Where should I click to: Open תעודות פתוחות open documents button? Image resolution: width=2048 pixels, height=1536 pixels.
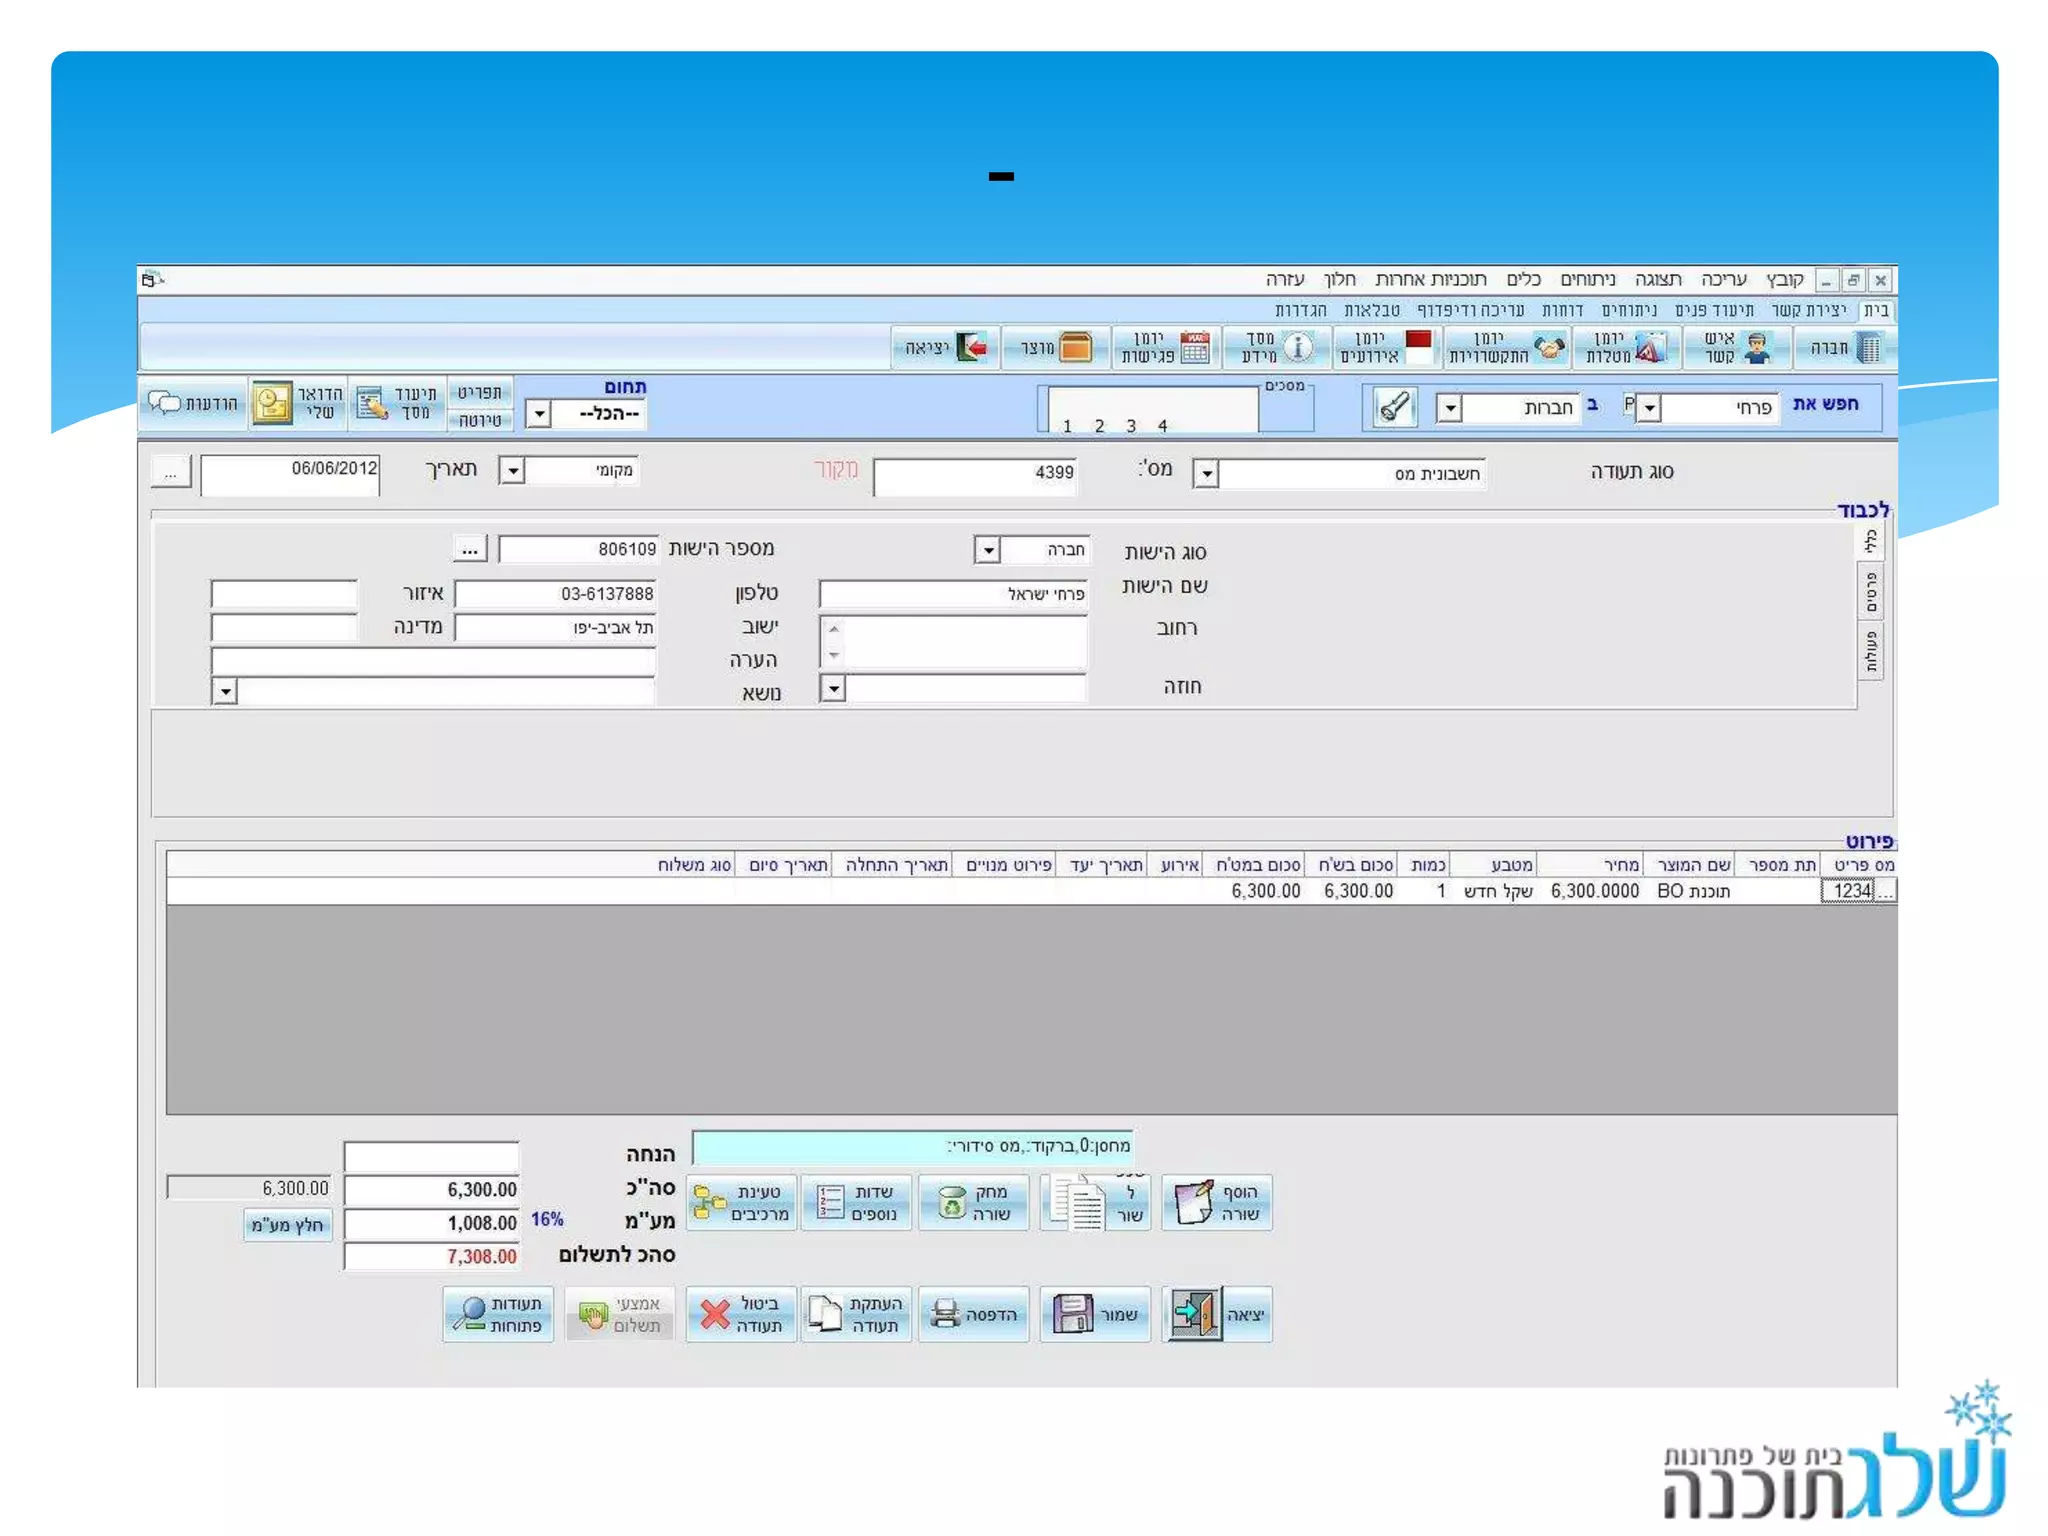[498, 1314]
